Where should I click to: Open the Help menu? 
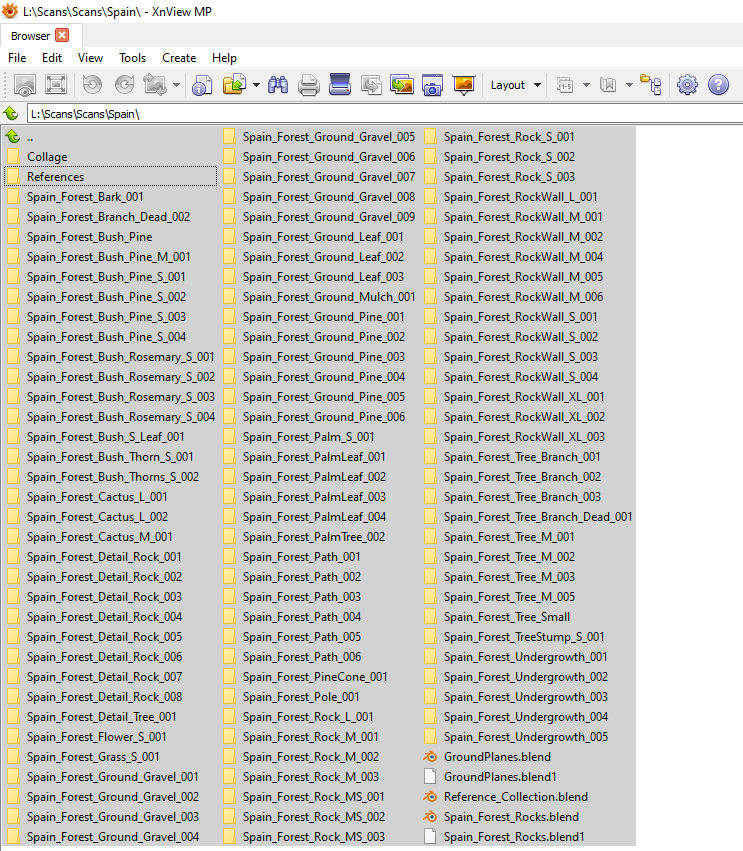(224, 58)
